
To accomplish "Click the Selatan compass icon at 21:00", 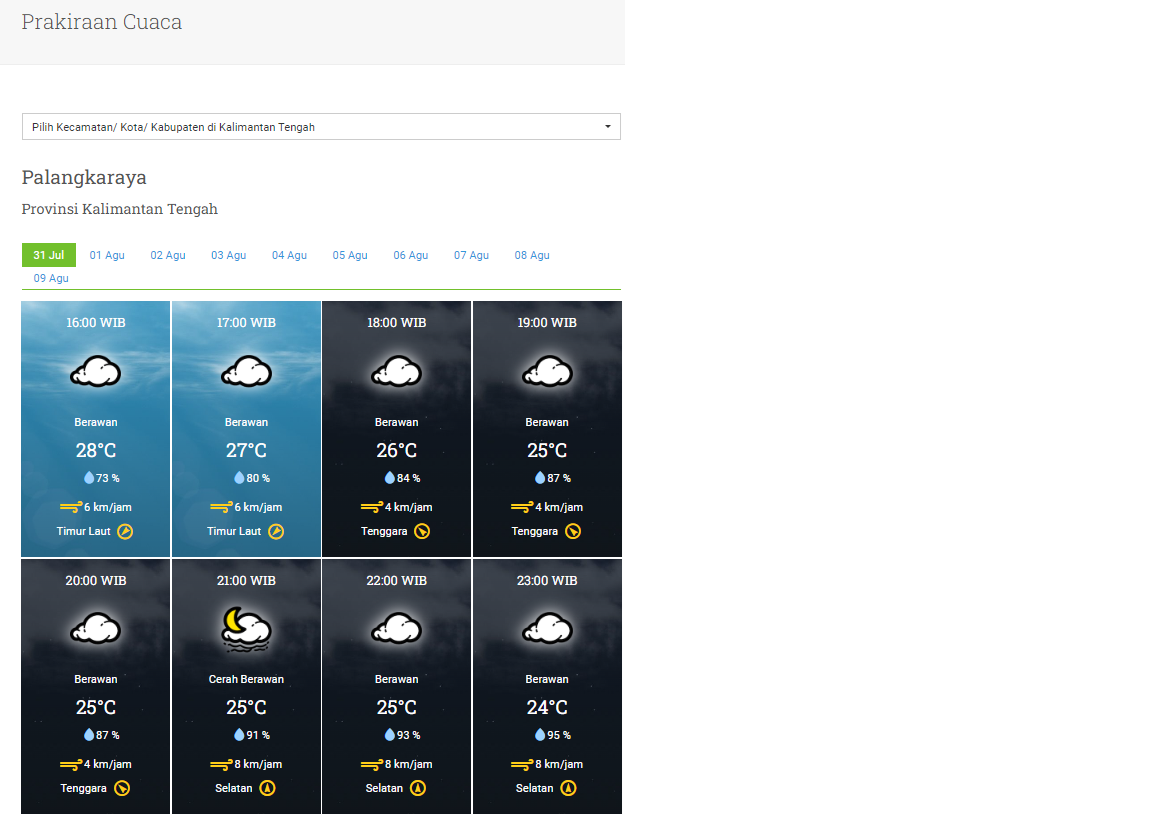I will [x=267, y=788].
